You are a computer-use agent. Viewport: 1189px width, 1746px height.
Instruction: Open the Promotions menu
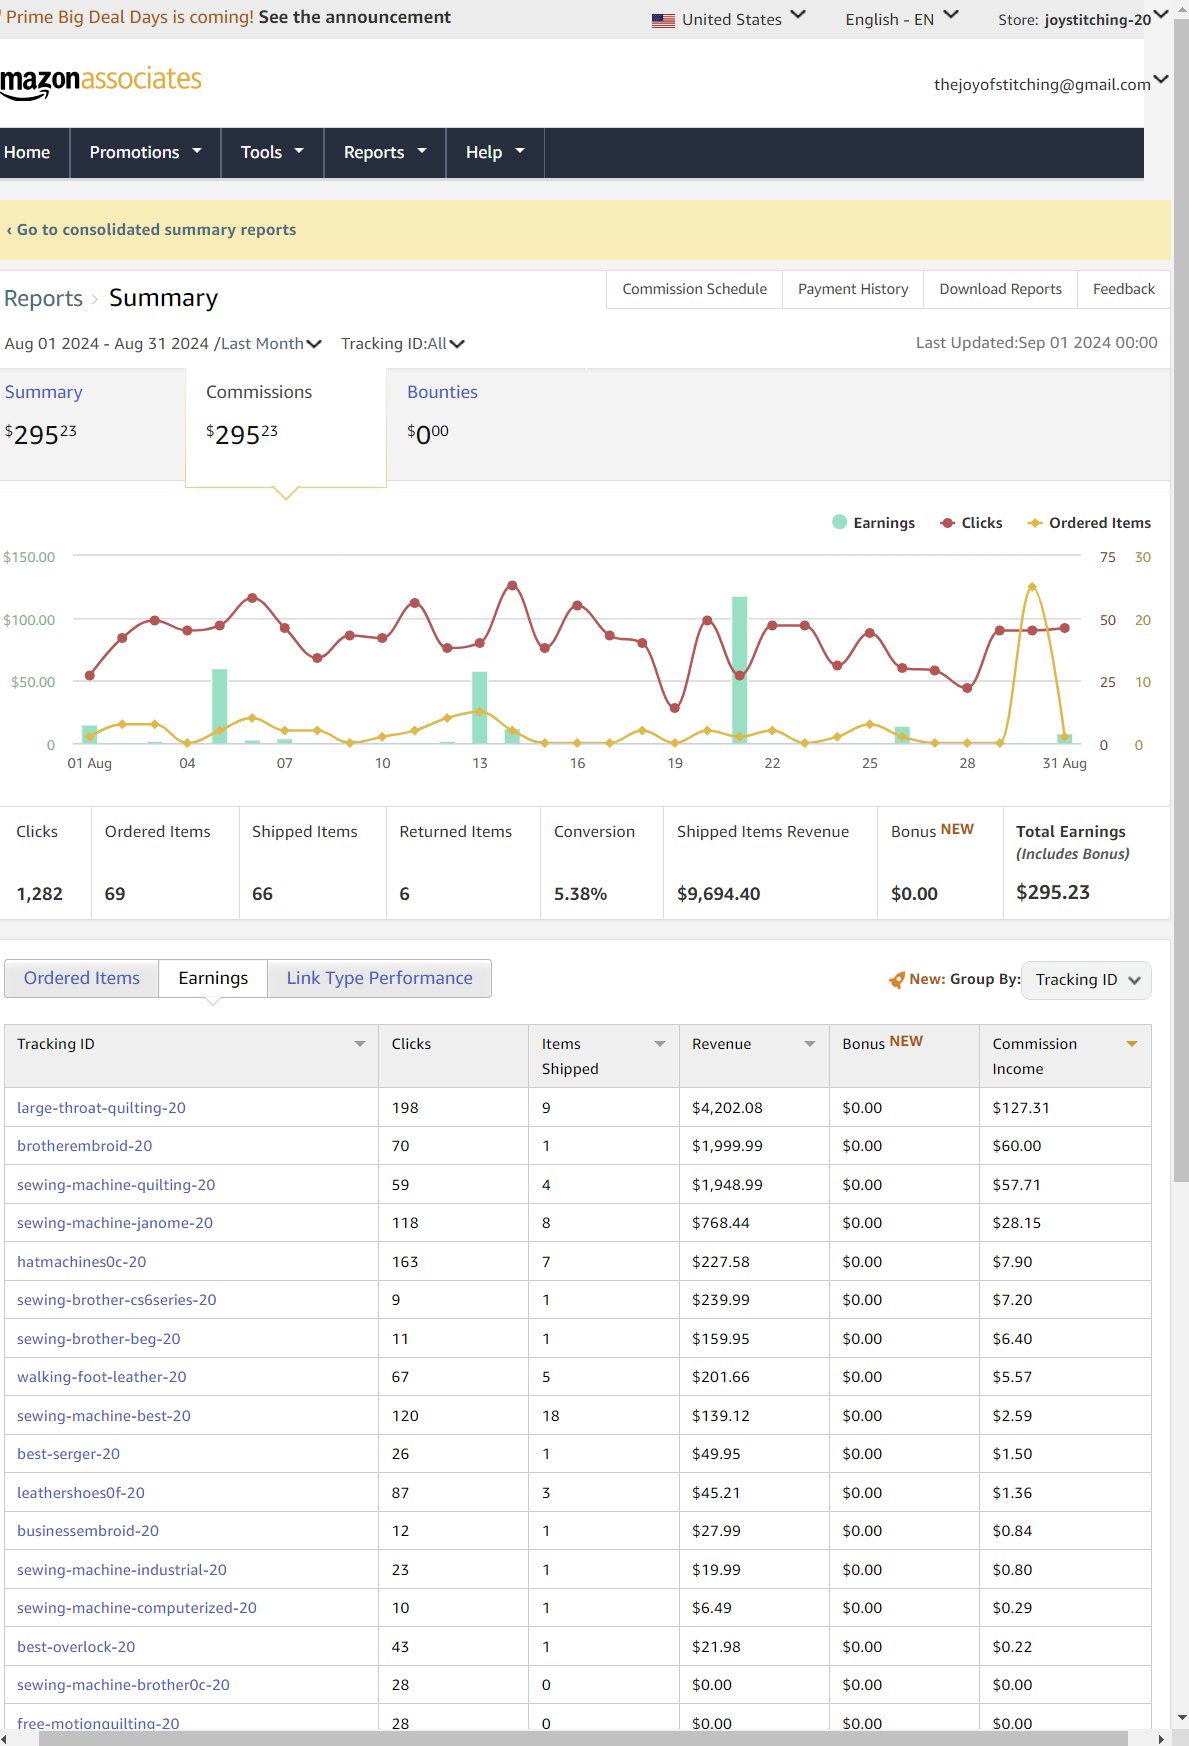click(146, 152)
